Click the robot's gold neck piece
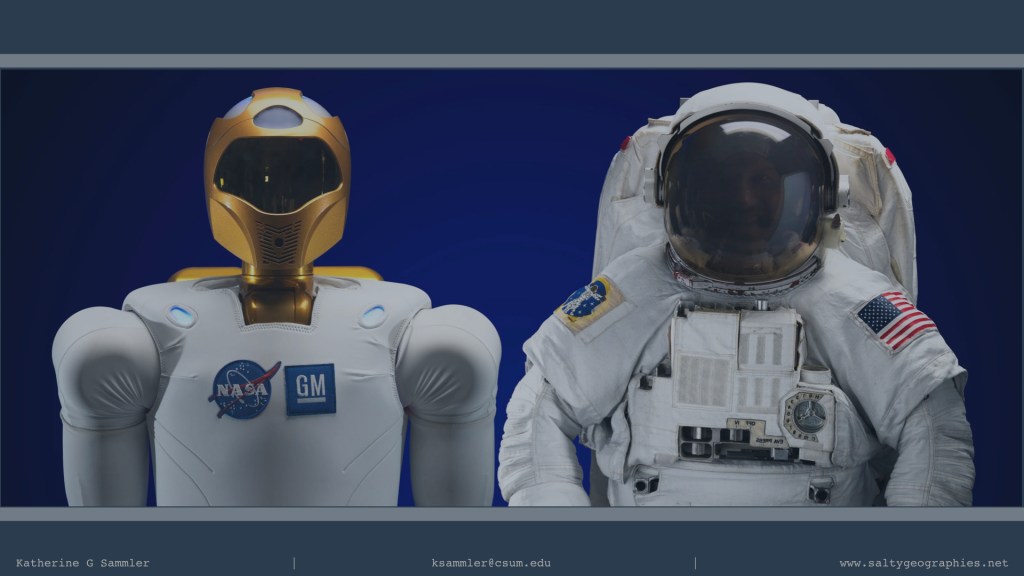 pyautogui.click(x=277, y=297)
